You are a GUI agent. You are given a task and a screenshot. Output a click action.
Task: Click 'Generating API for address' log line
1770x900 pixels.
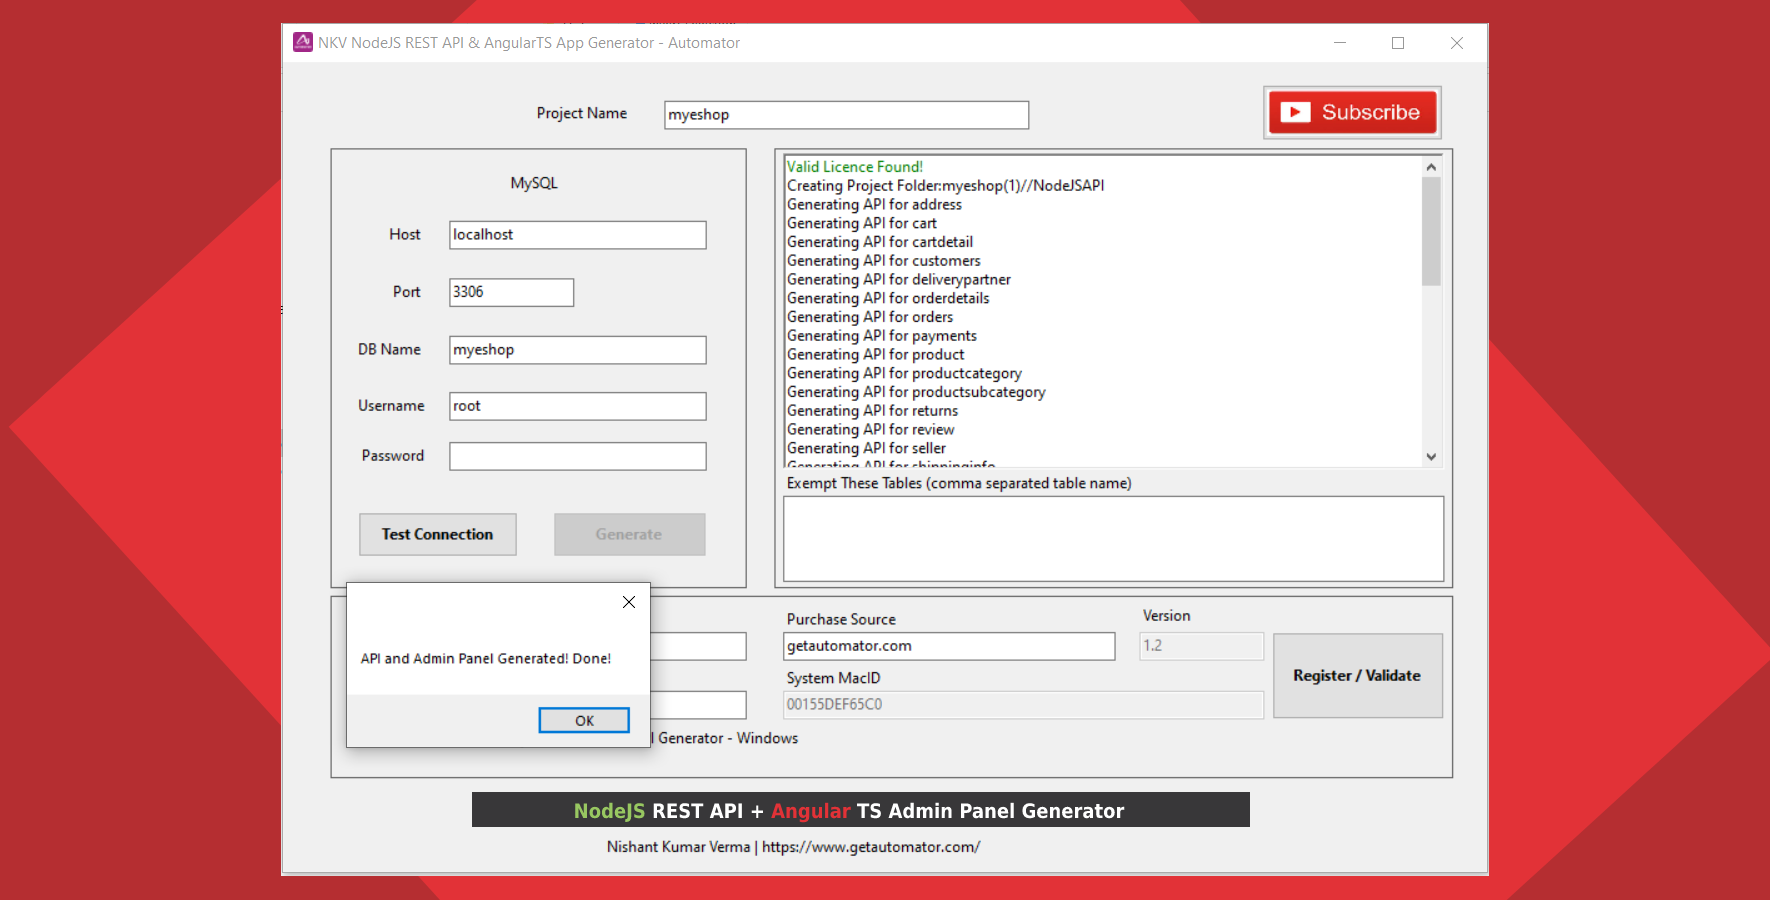pos(874,205)
